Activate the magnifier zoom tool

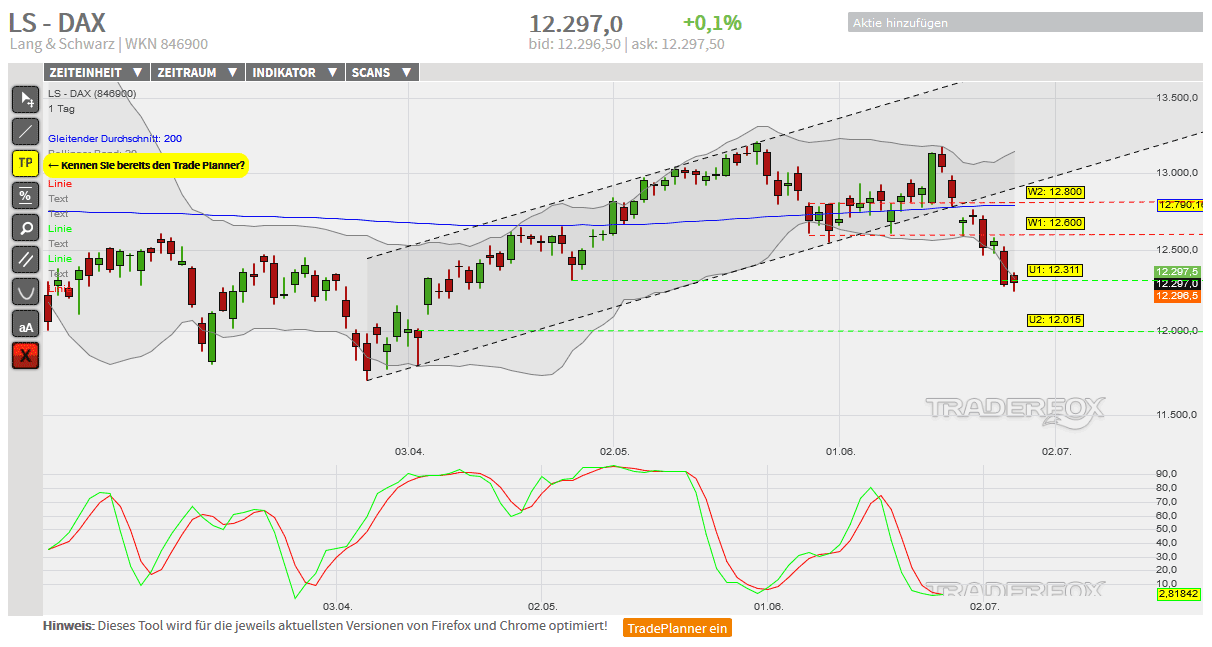point(26,227)
